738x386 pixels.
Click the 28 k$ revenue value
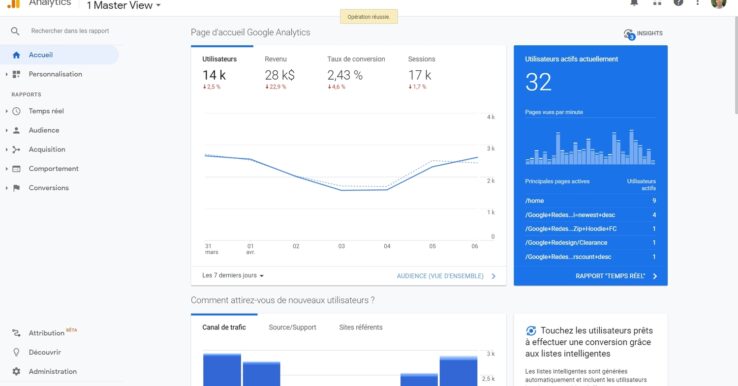coord(280,75)
